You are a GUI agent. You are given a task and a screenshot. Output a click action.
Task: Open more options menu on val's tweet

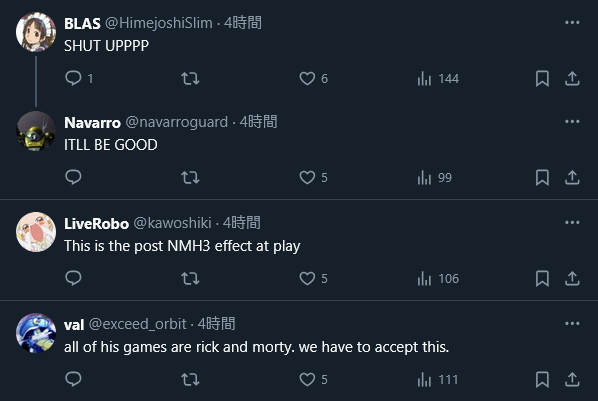572,324
